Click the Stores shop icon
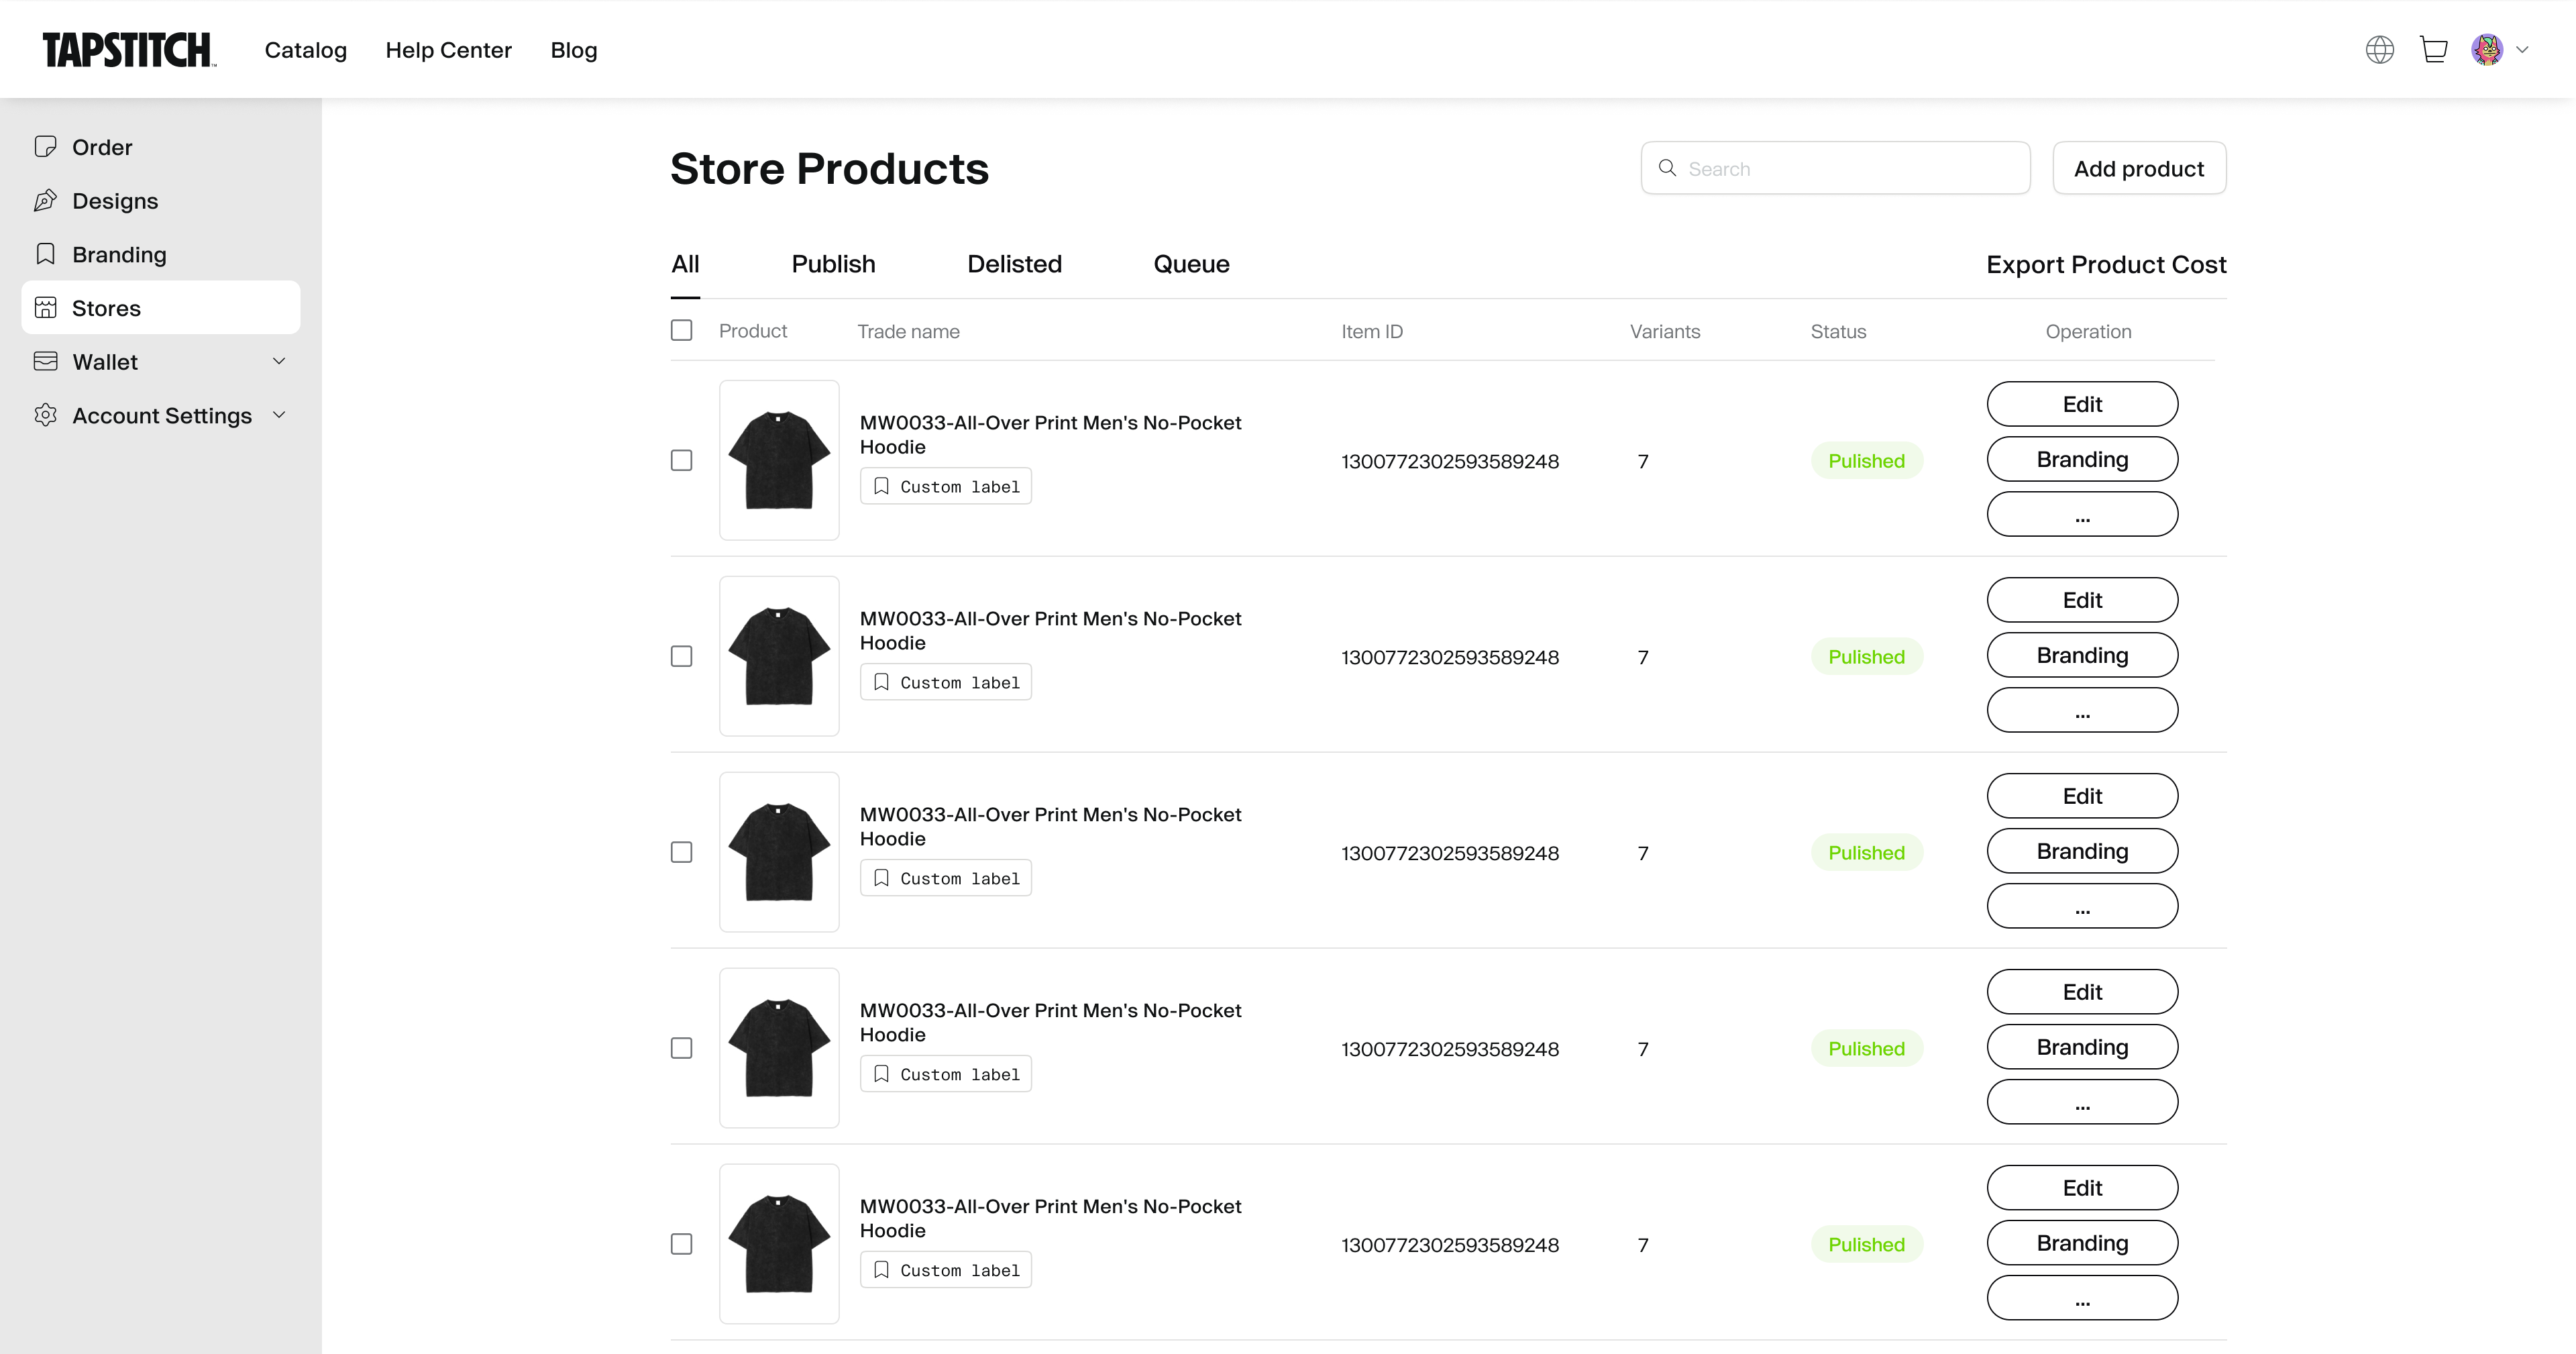Screen dimensions: 2576x1354 click(x=45, y=308)
